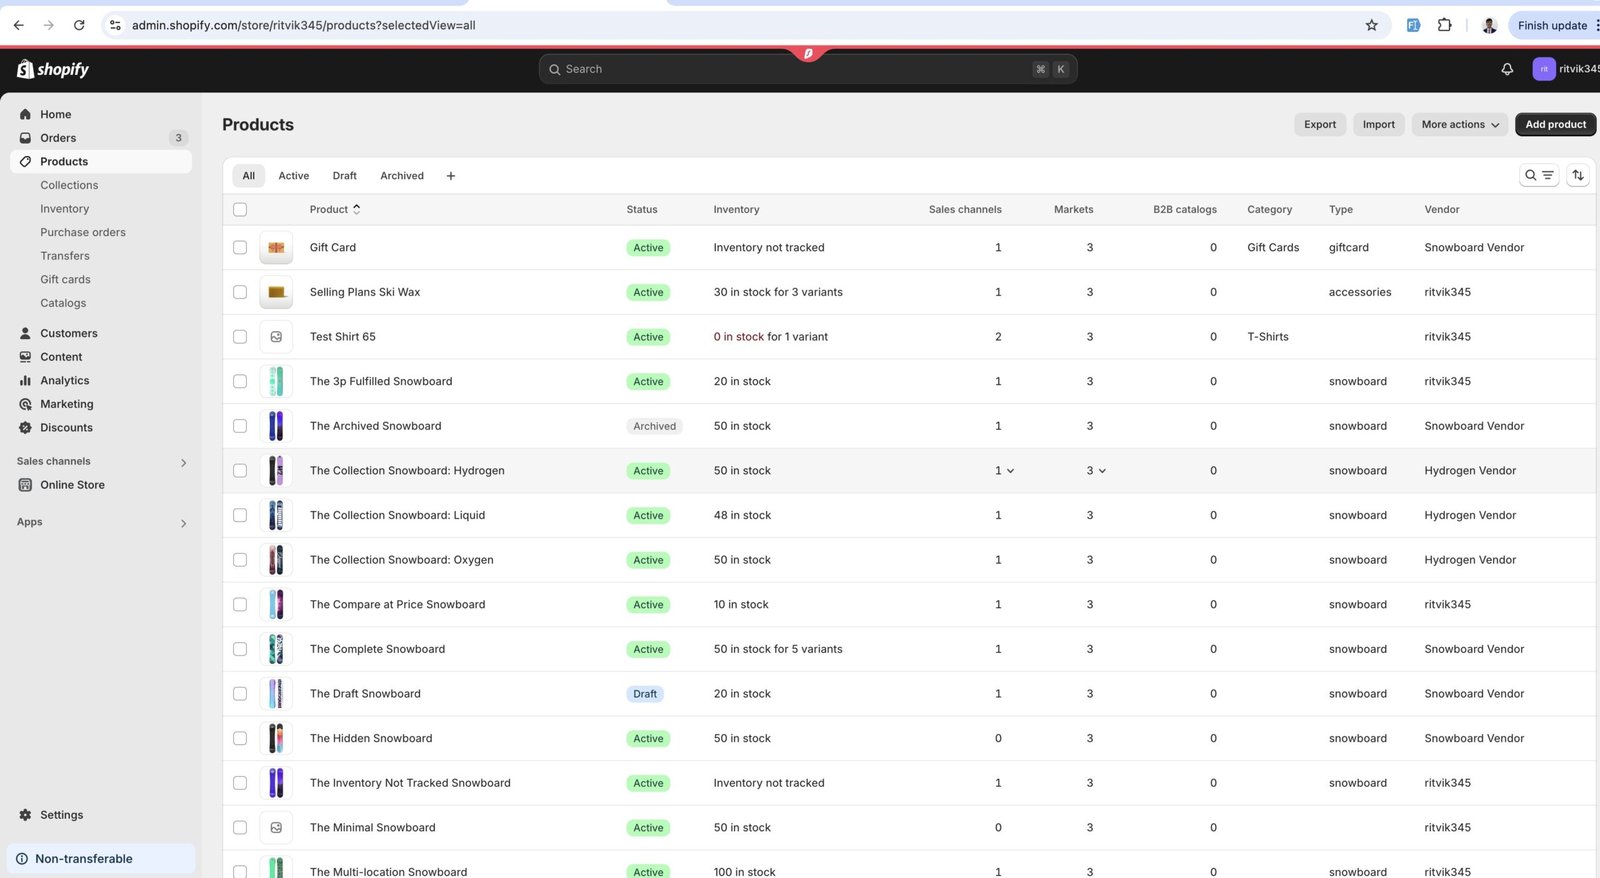Screen dimensions: 1600x878
Task: Click the Add product button
Action: 1555,124
